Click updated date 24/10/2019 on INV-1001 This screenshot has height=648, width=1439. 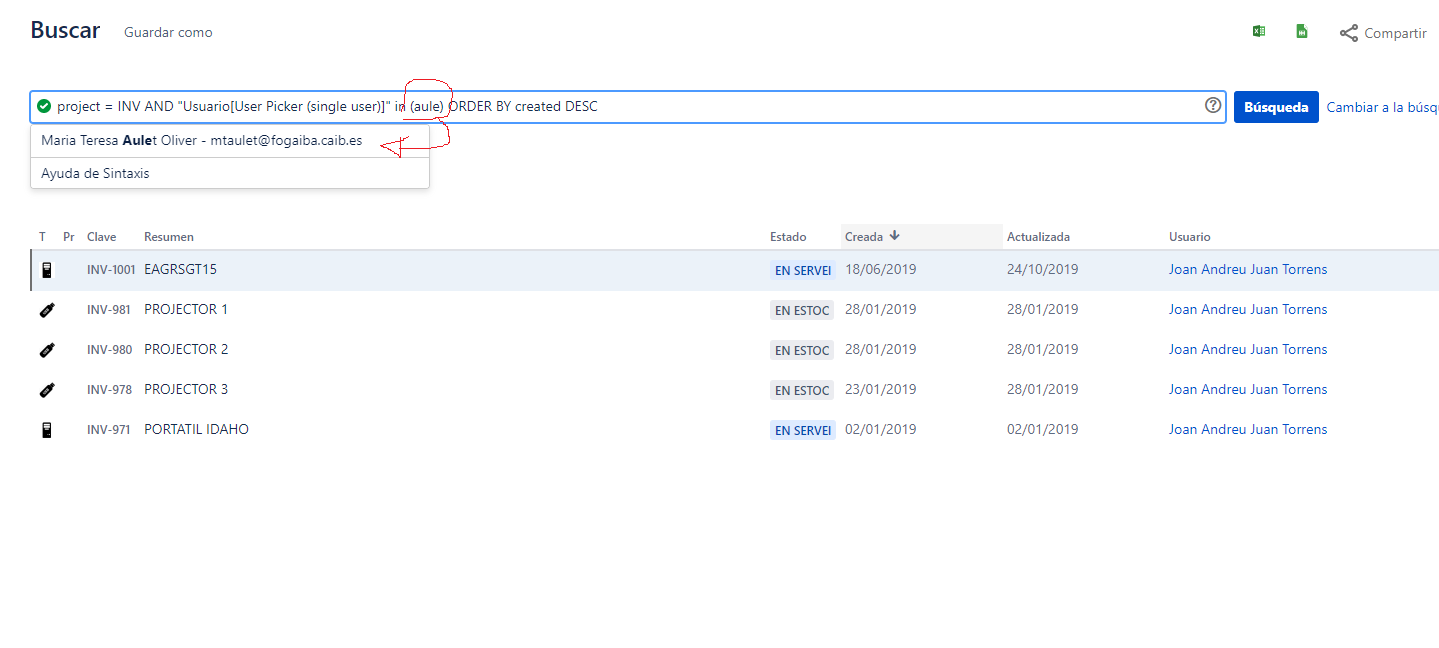[x=1043, y=269]
